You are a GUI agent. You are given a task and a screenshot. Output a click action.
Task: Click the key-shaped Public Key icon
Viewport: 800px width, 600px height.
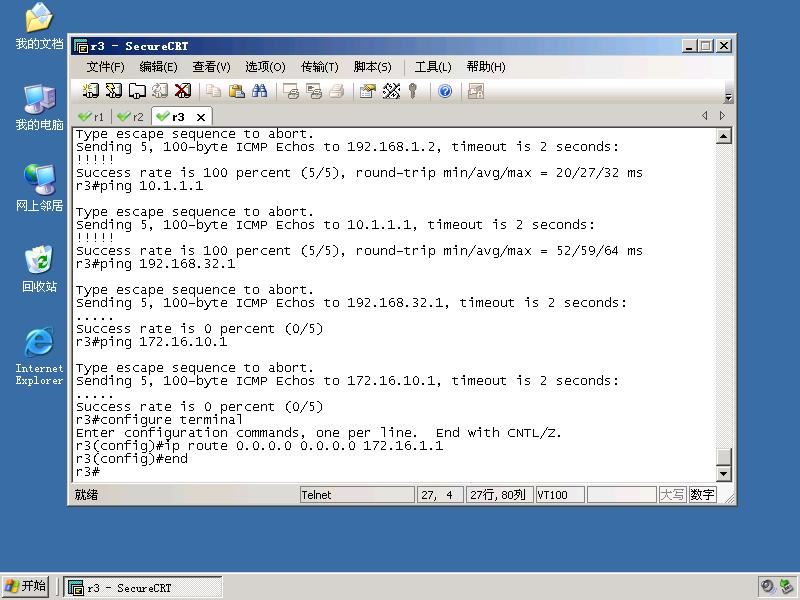[413, 91]
